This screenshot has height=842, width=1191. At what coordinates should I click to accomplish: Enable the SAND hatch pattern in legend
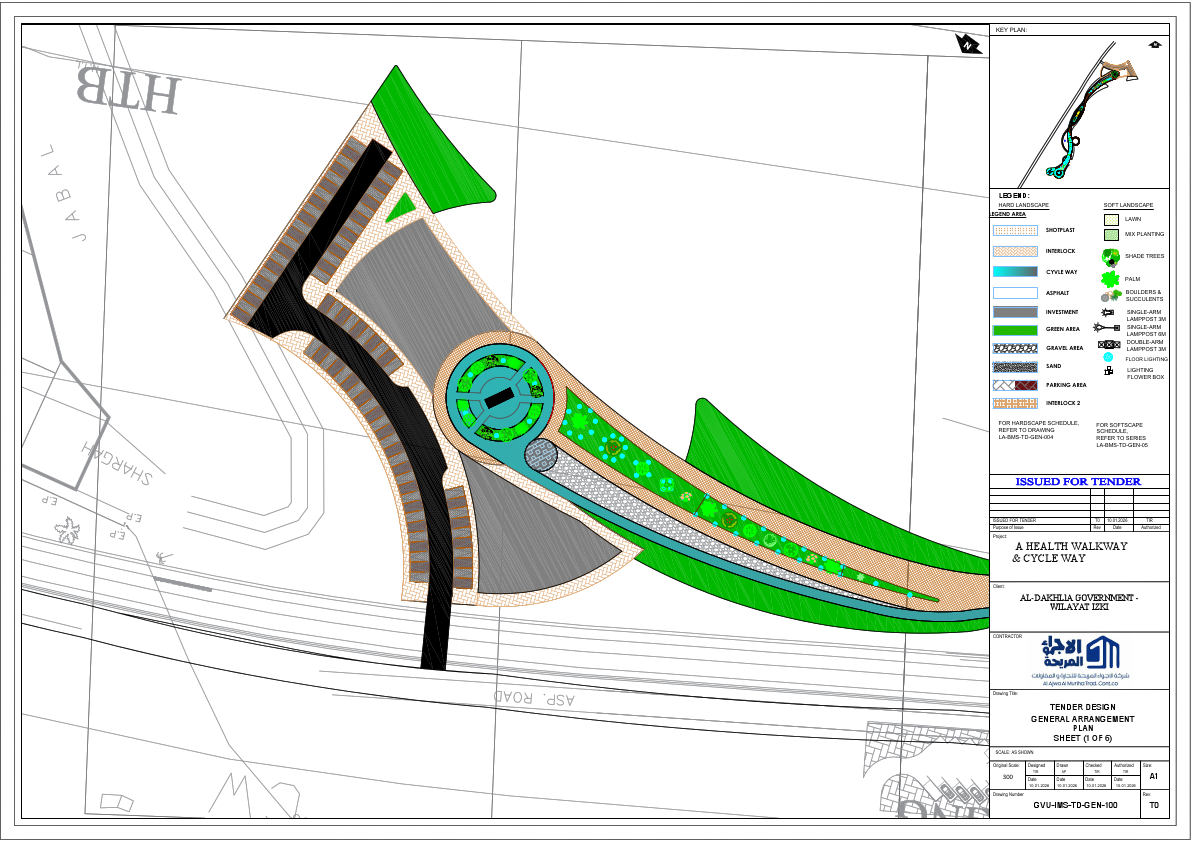pyautogui.click(x=1015, y=365)
